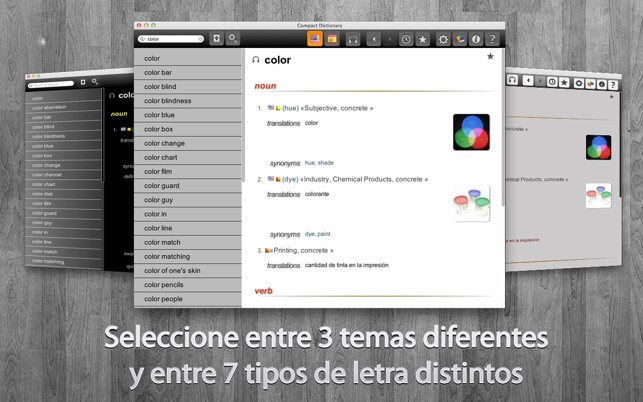Toggle the US English flag language button
This screenshot has height=402, width=643.
315,39
